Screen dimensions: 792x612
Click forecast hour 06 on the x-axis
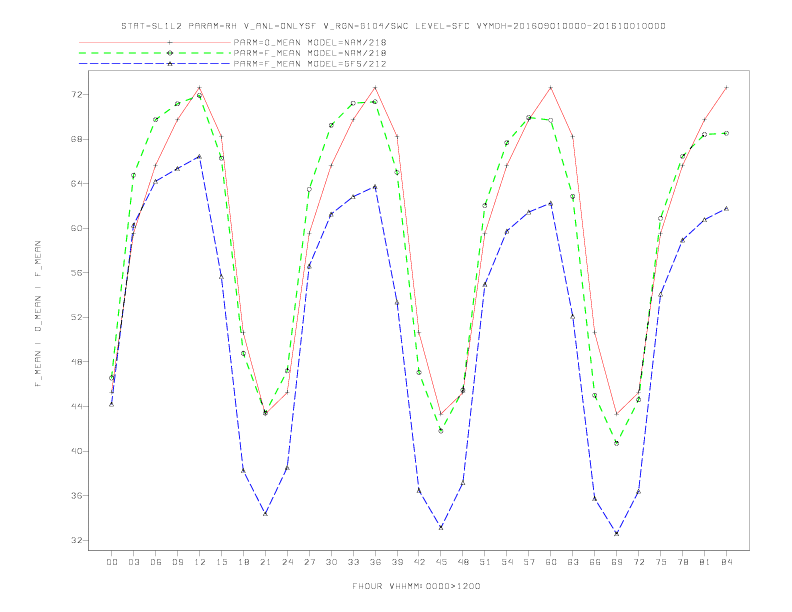[156, 562]
